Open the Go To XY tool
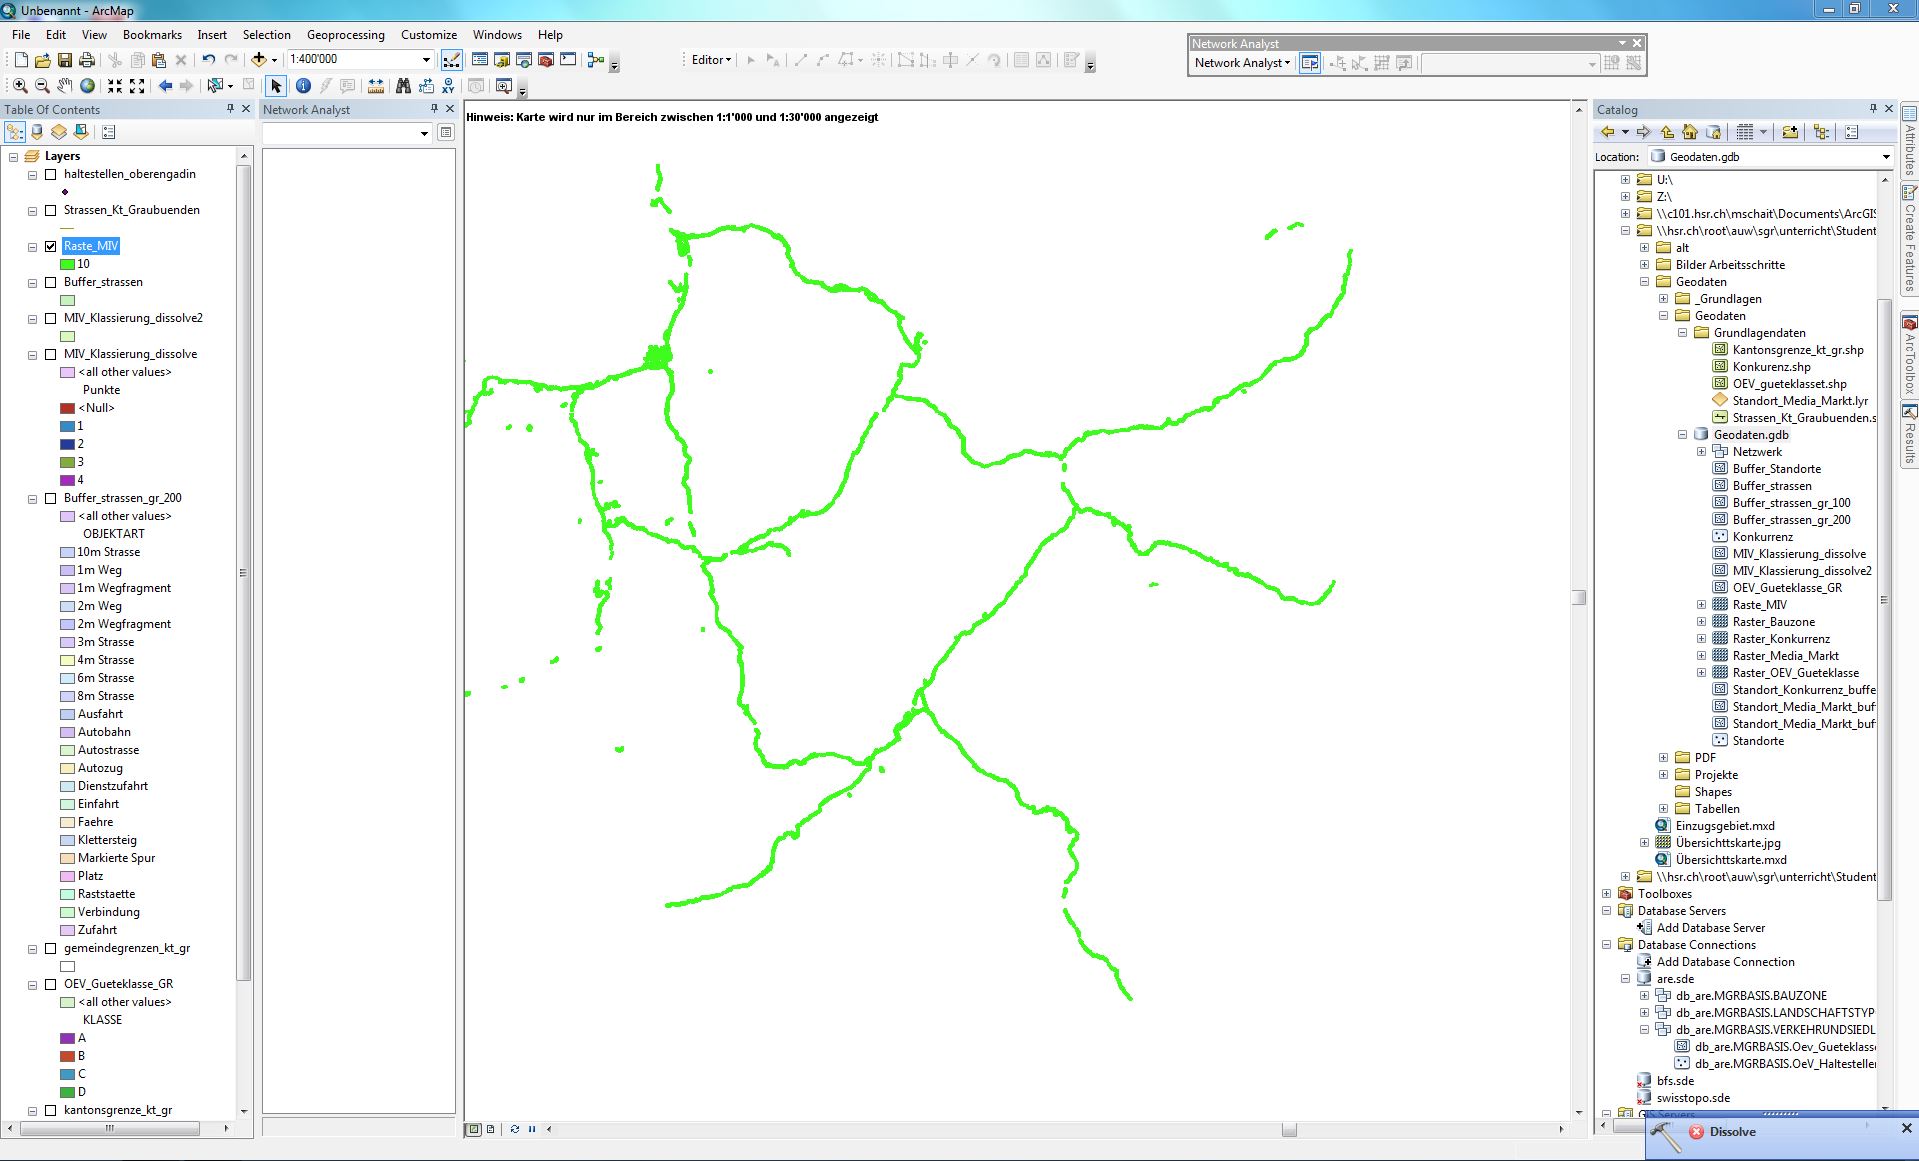 pyautogui.click(x=448, y=86)
